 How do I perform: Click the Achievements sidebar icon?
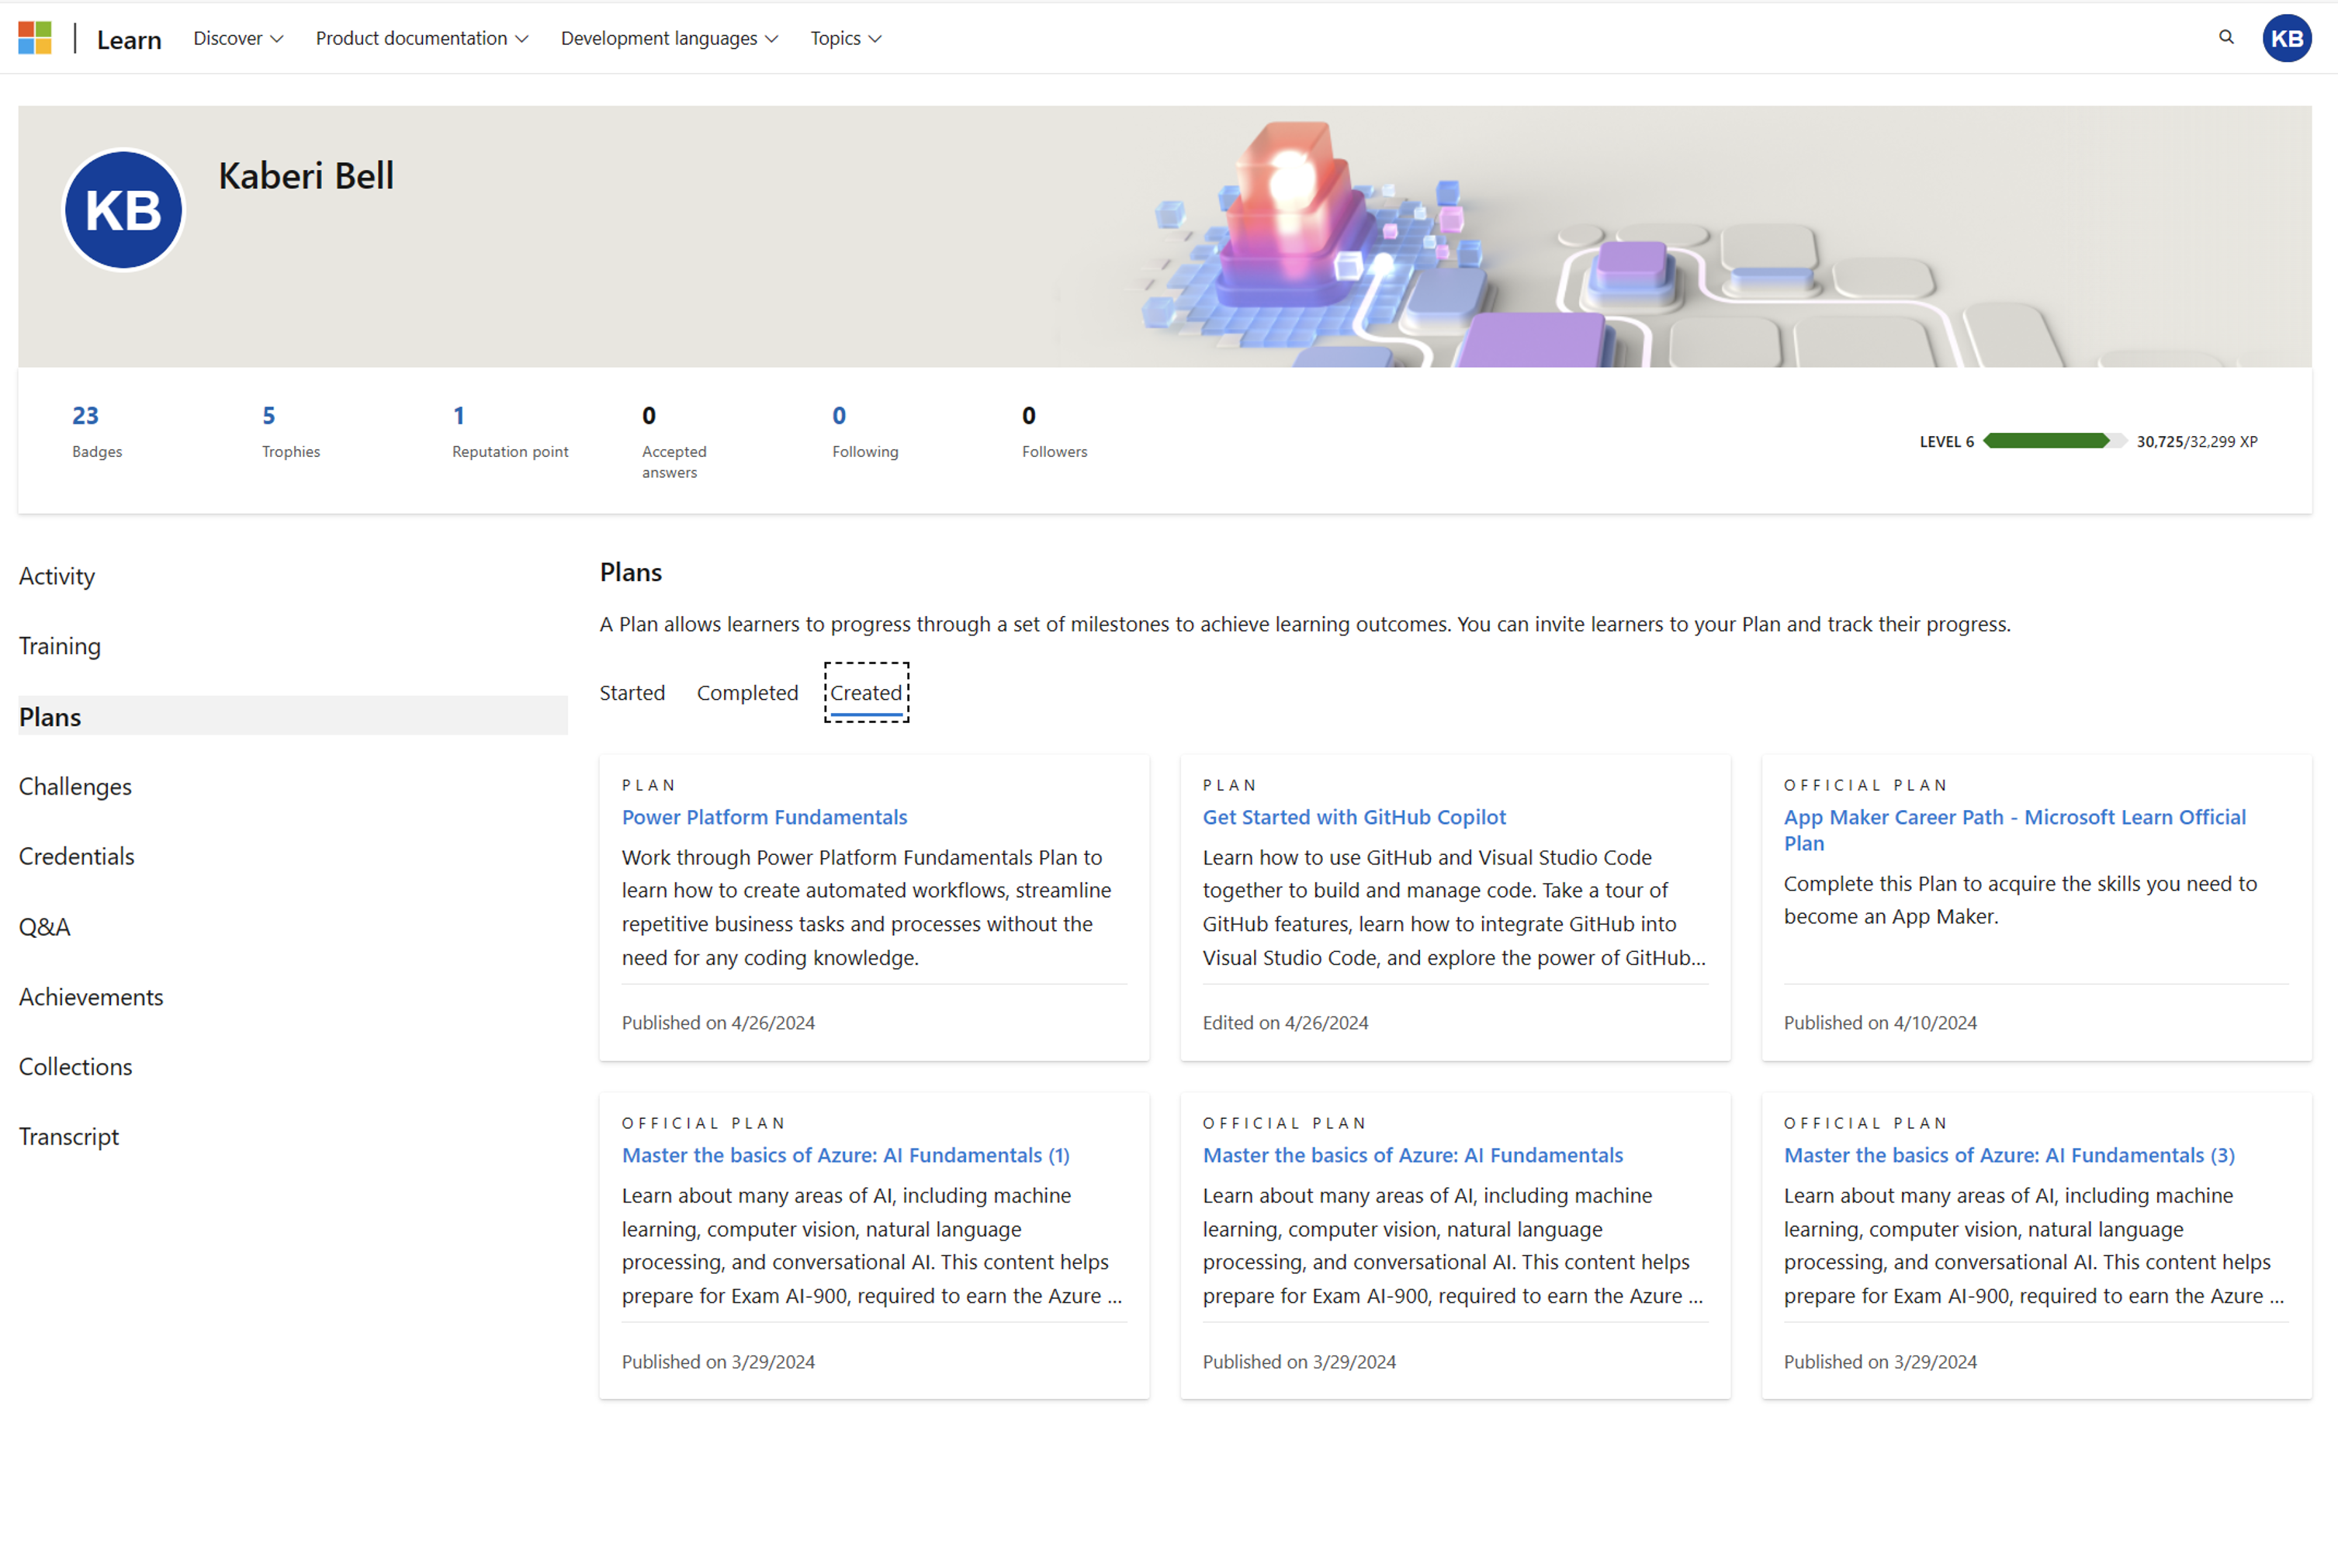pos(89,995)
